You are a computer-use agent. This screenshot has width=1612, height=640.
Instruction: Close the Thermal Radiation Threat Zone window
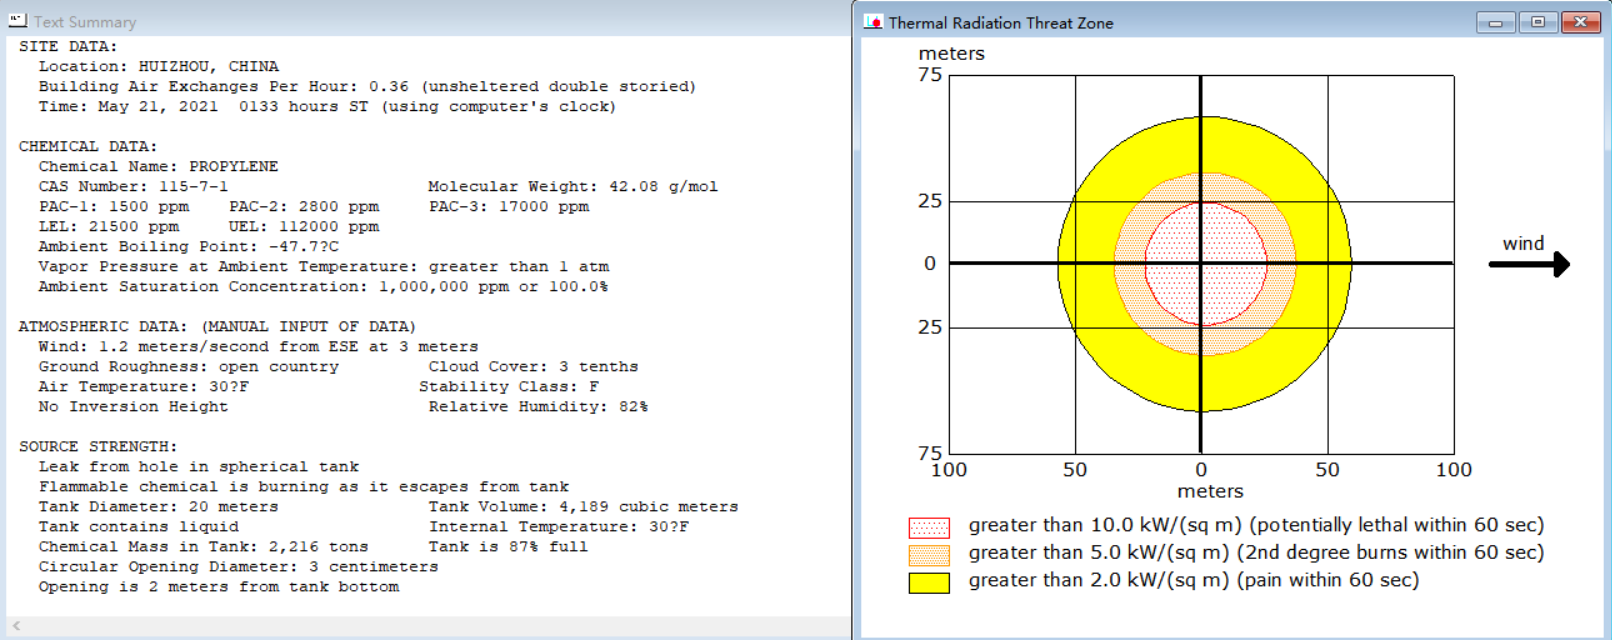point(1581,22)
